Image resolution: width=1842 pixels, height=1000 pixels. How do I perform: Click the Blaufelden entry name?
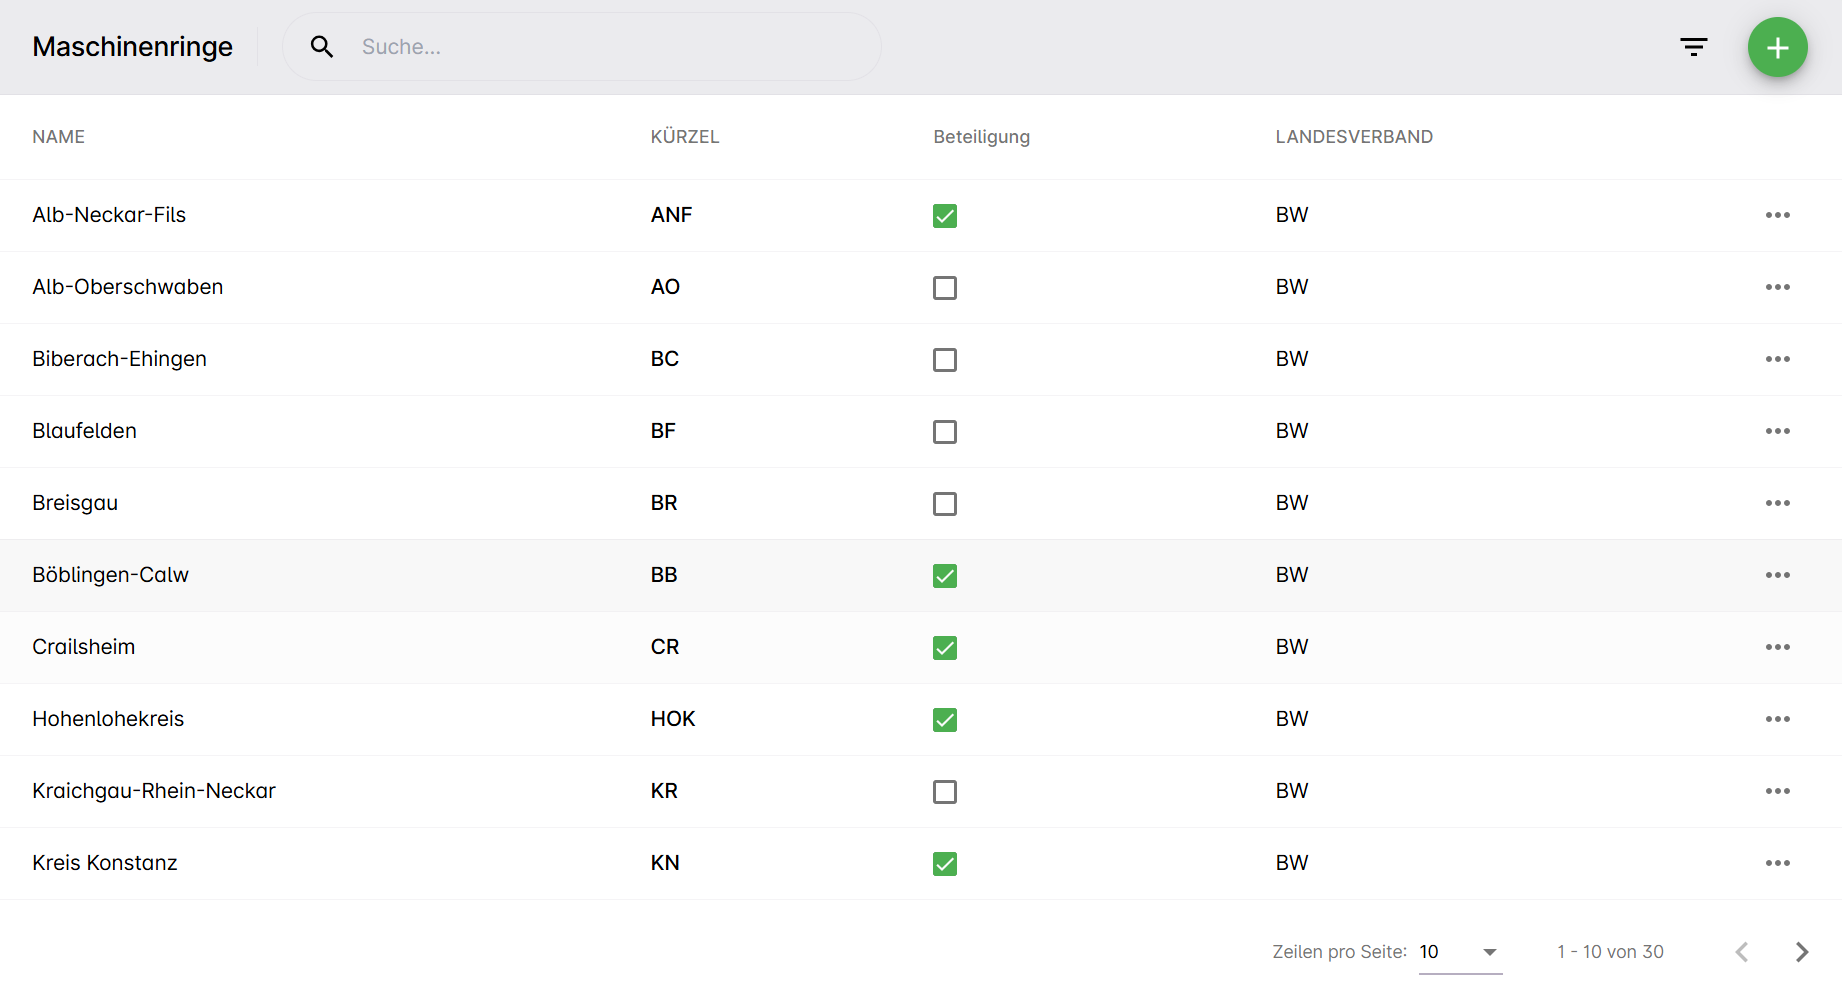tap(84, 431)
